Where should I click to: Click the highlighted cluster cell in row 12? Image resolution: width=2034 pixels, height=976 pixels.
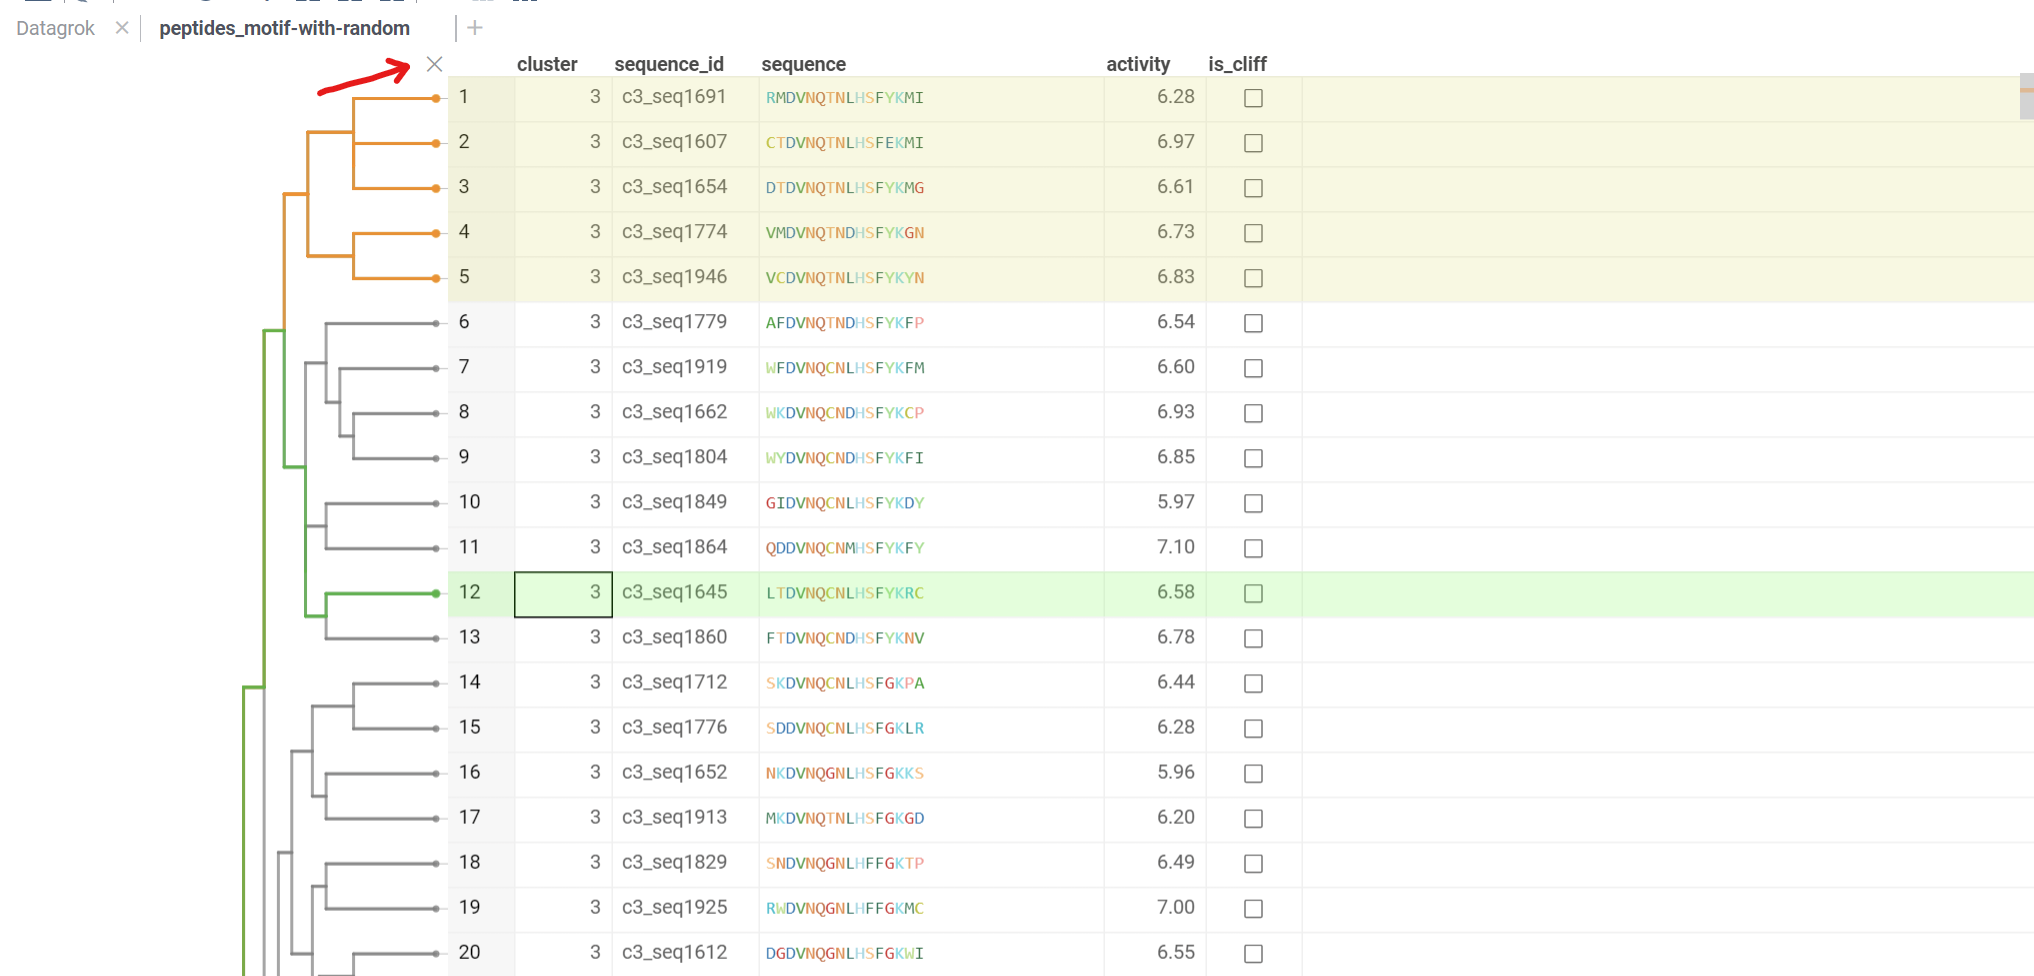point(563,594)
